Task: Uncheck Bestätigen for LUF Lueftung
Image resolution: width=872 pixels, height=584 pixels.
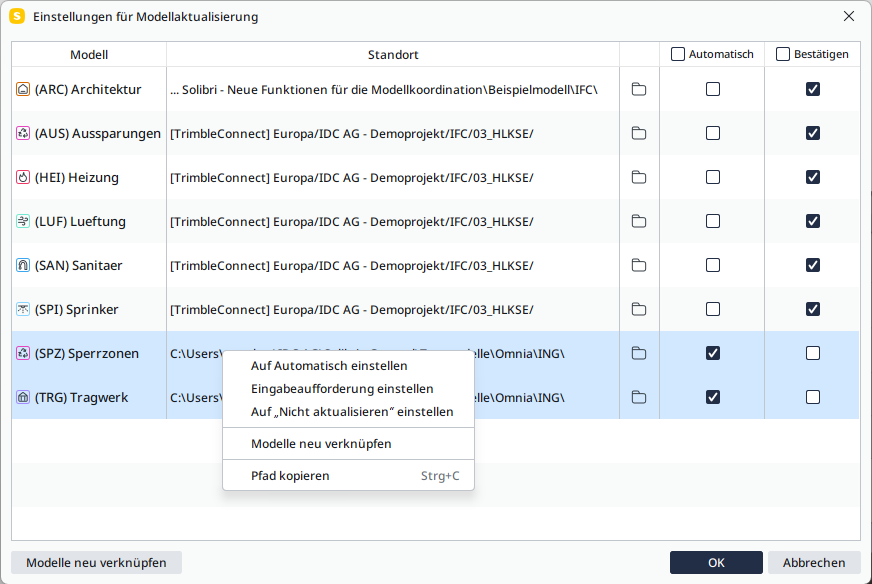Action: pos(812,221)
